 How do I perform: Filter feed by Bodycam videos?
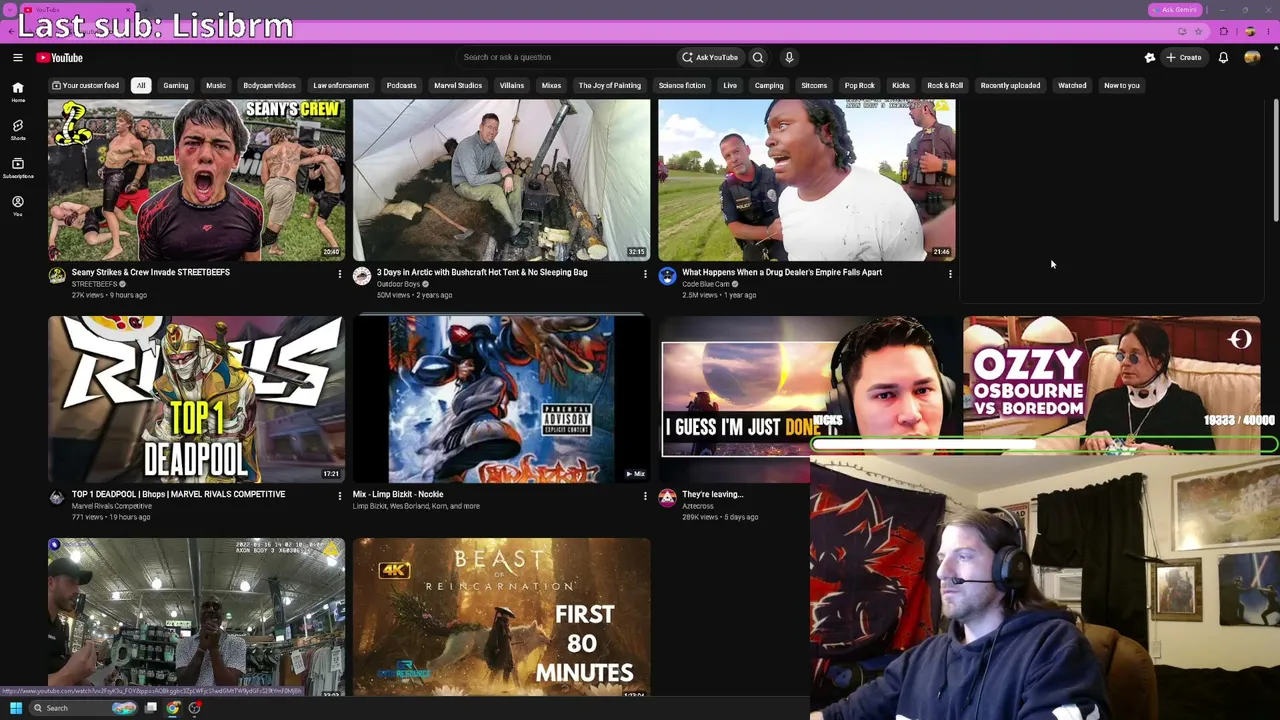coord(269,86)
